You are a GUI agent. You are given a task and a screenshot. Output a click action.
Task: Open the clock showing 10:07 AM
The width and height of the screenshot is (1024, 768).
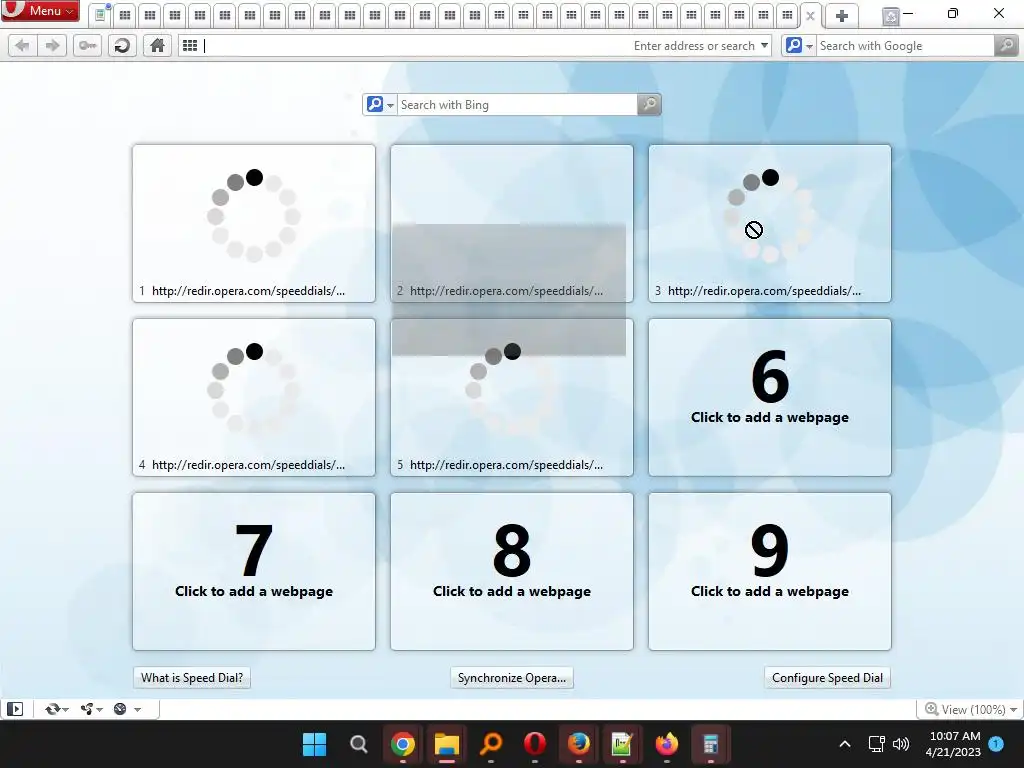[953, 744]
